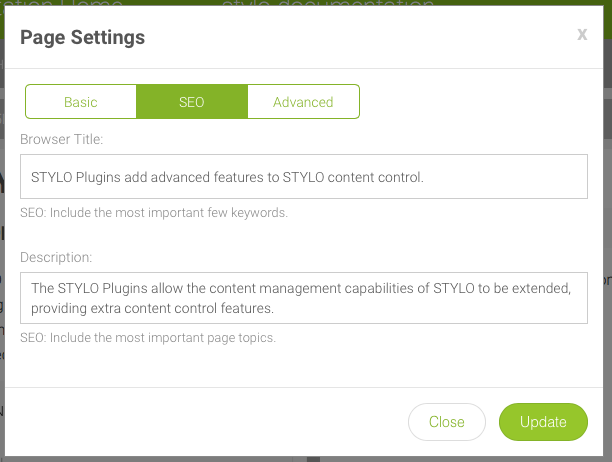Click the 'most important page topics' hint
Viewport: 612px width, 462px height.
[x=147, y=337]
